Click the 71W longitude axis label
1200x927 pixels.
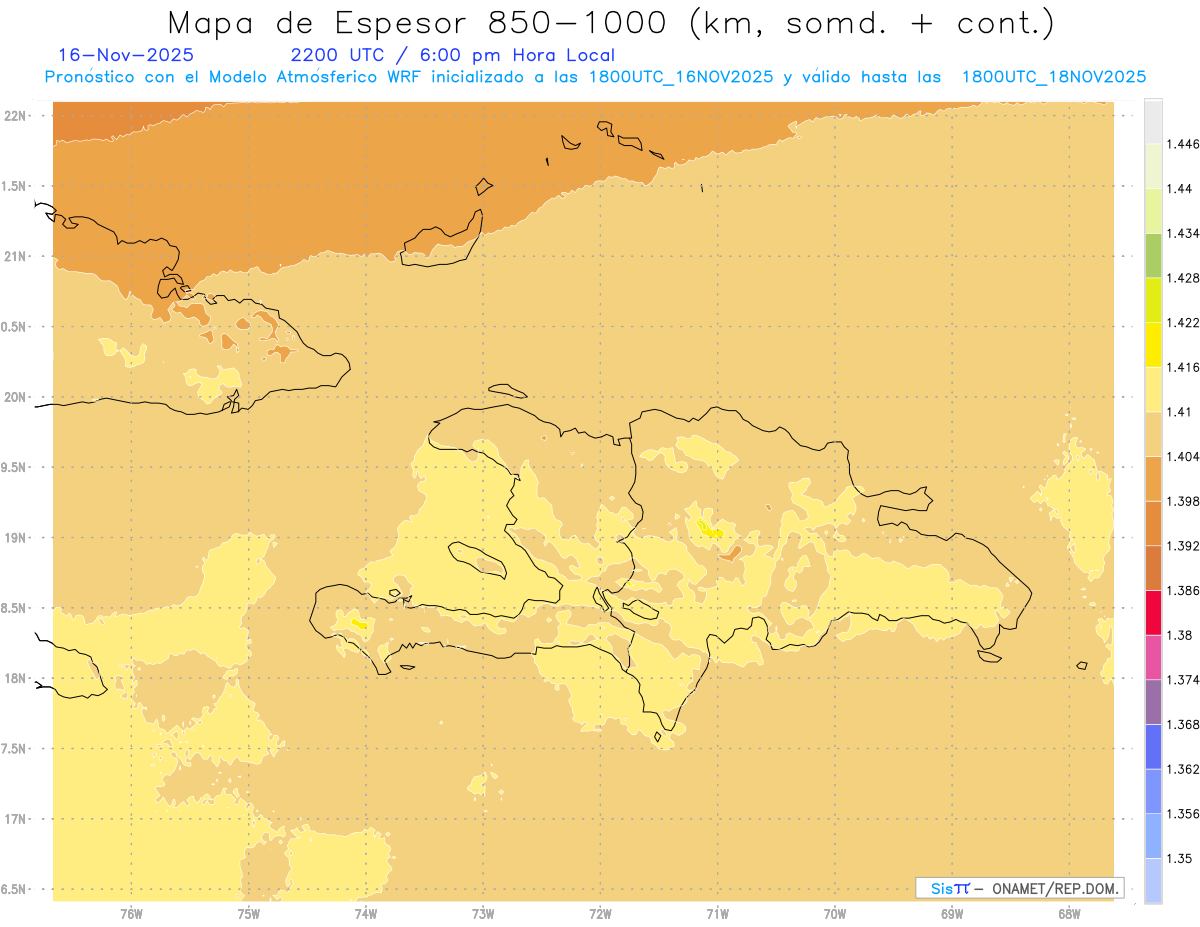click(x=717, y=914)
